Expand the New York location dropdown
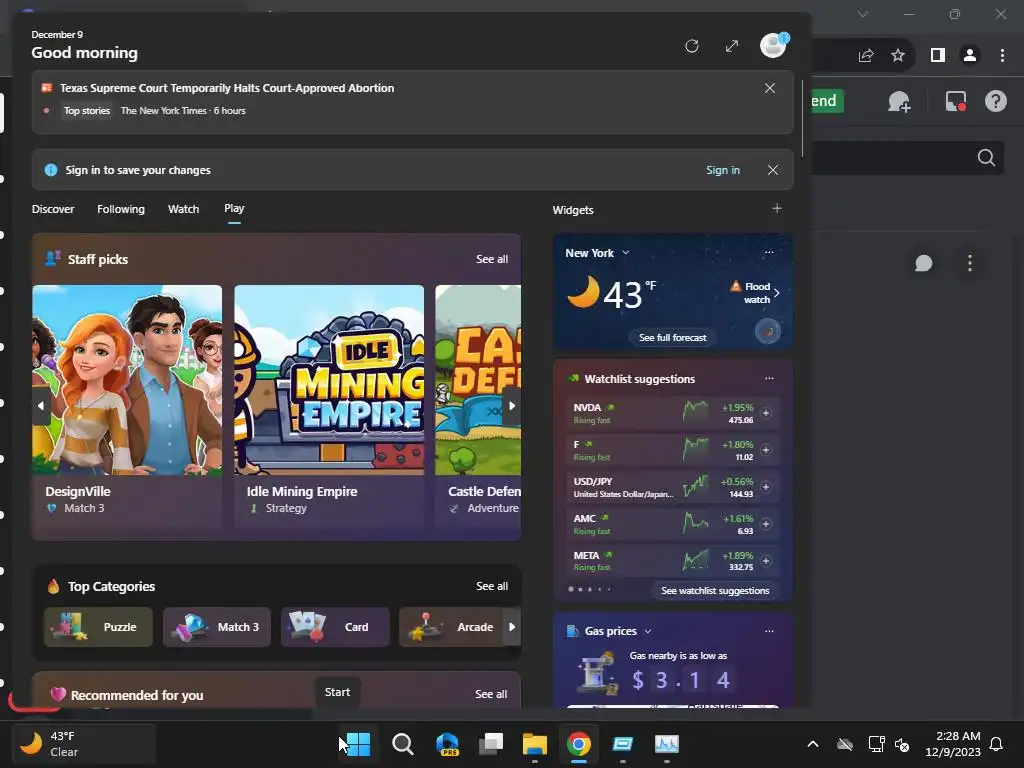Screen dimensions: 1024x768 pyautogui.click(x=626, y=253)
